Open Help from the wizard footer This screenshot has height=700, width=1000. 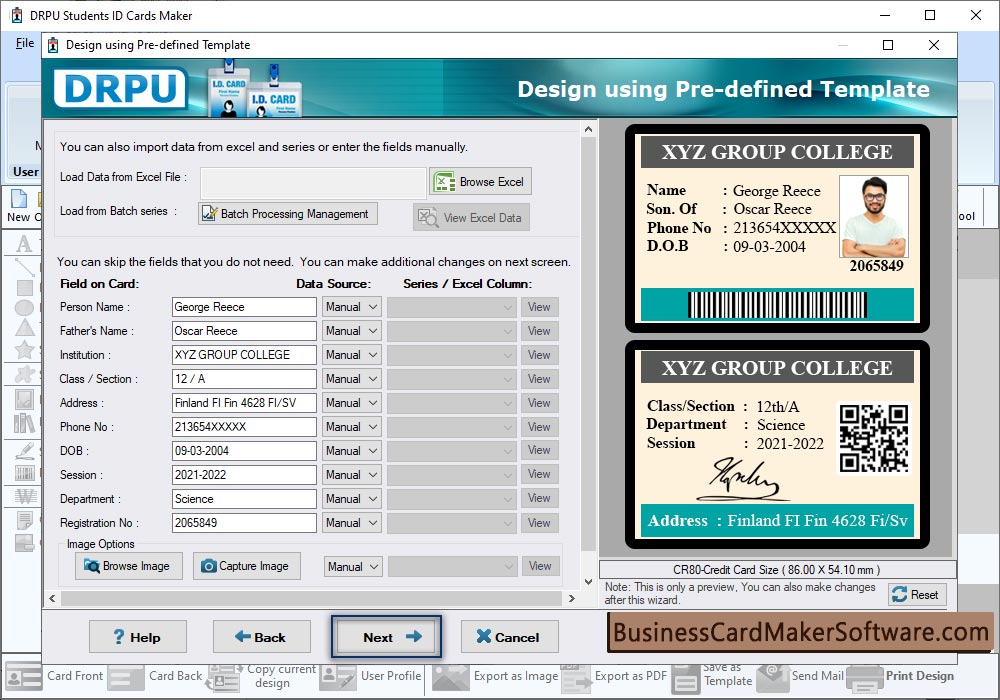pyautogui.click(x=138, y=636)
